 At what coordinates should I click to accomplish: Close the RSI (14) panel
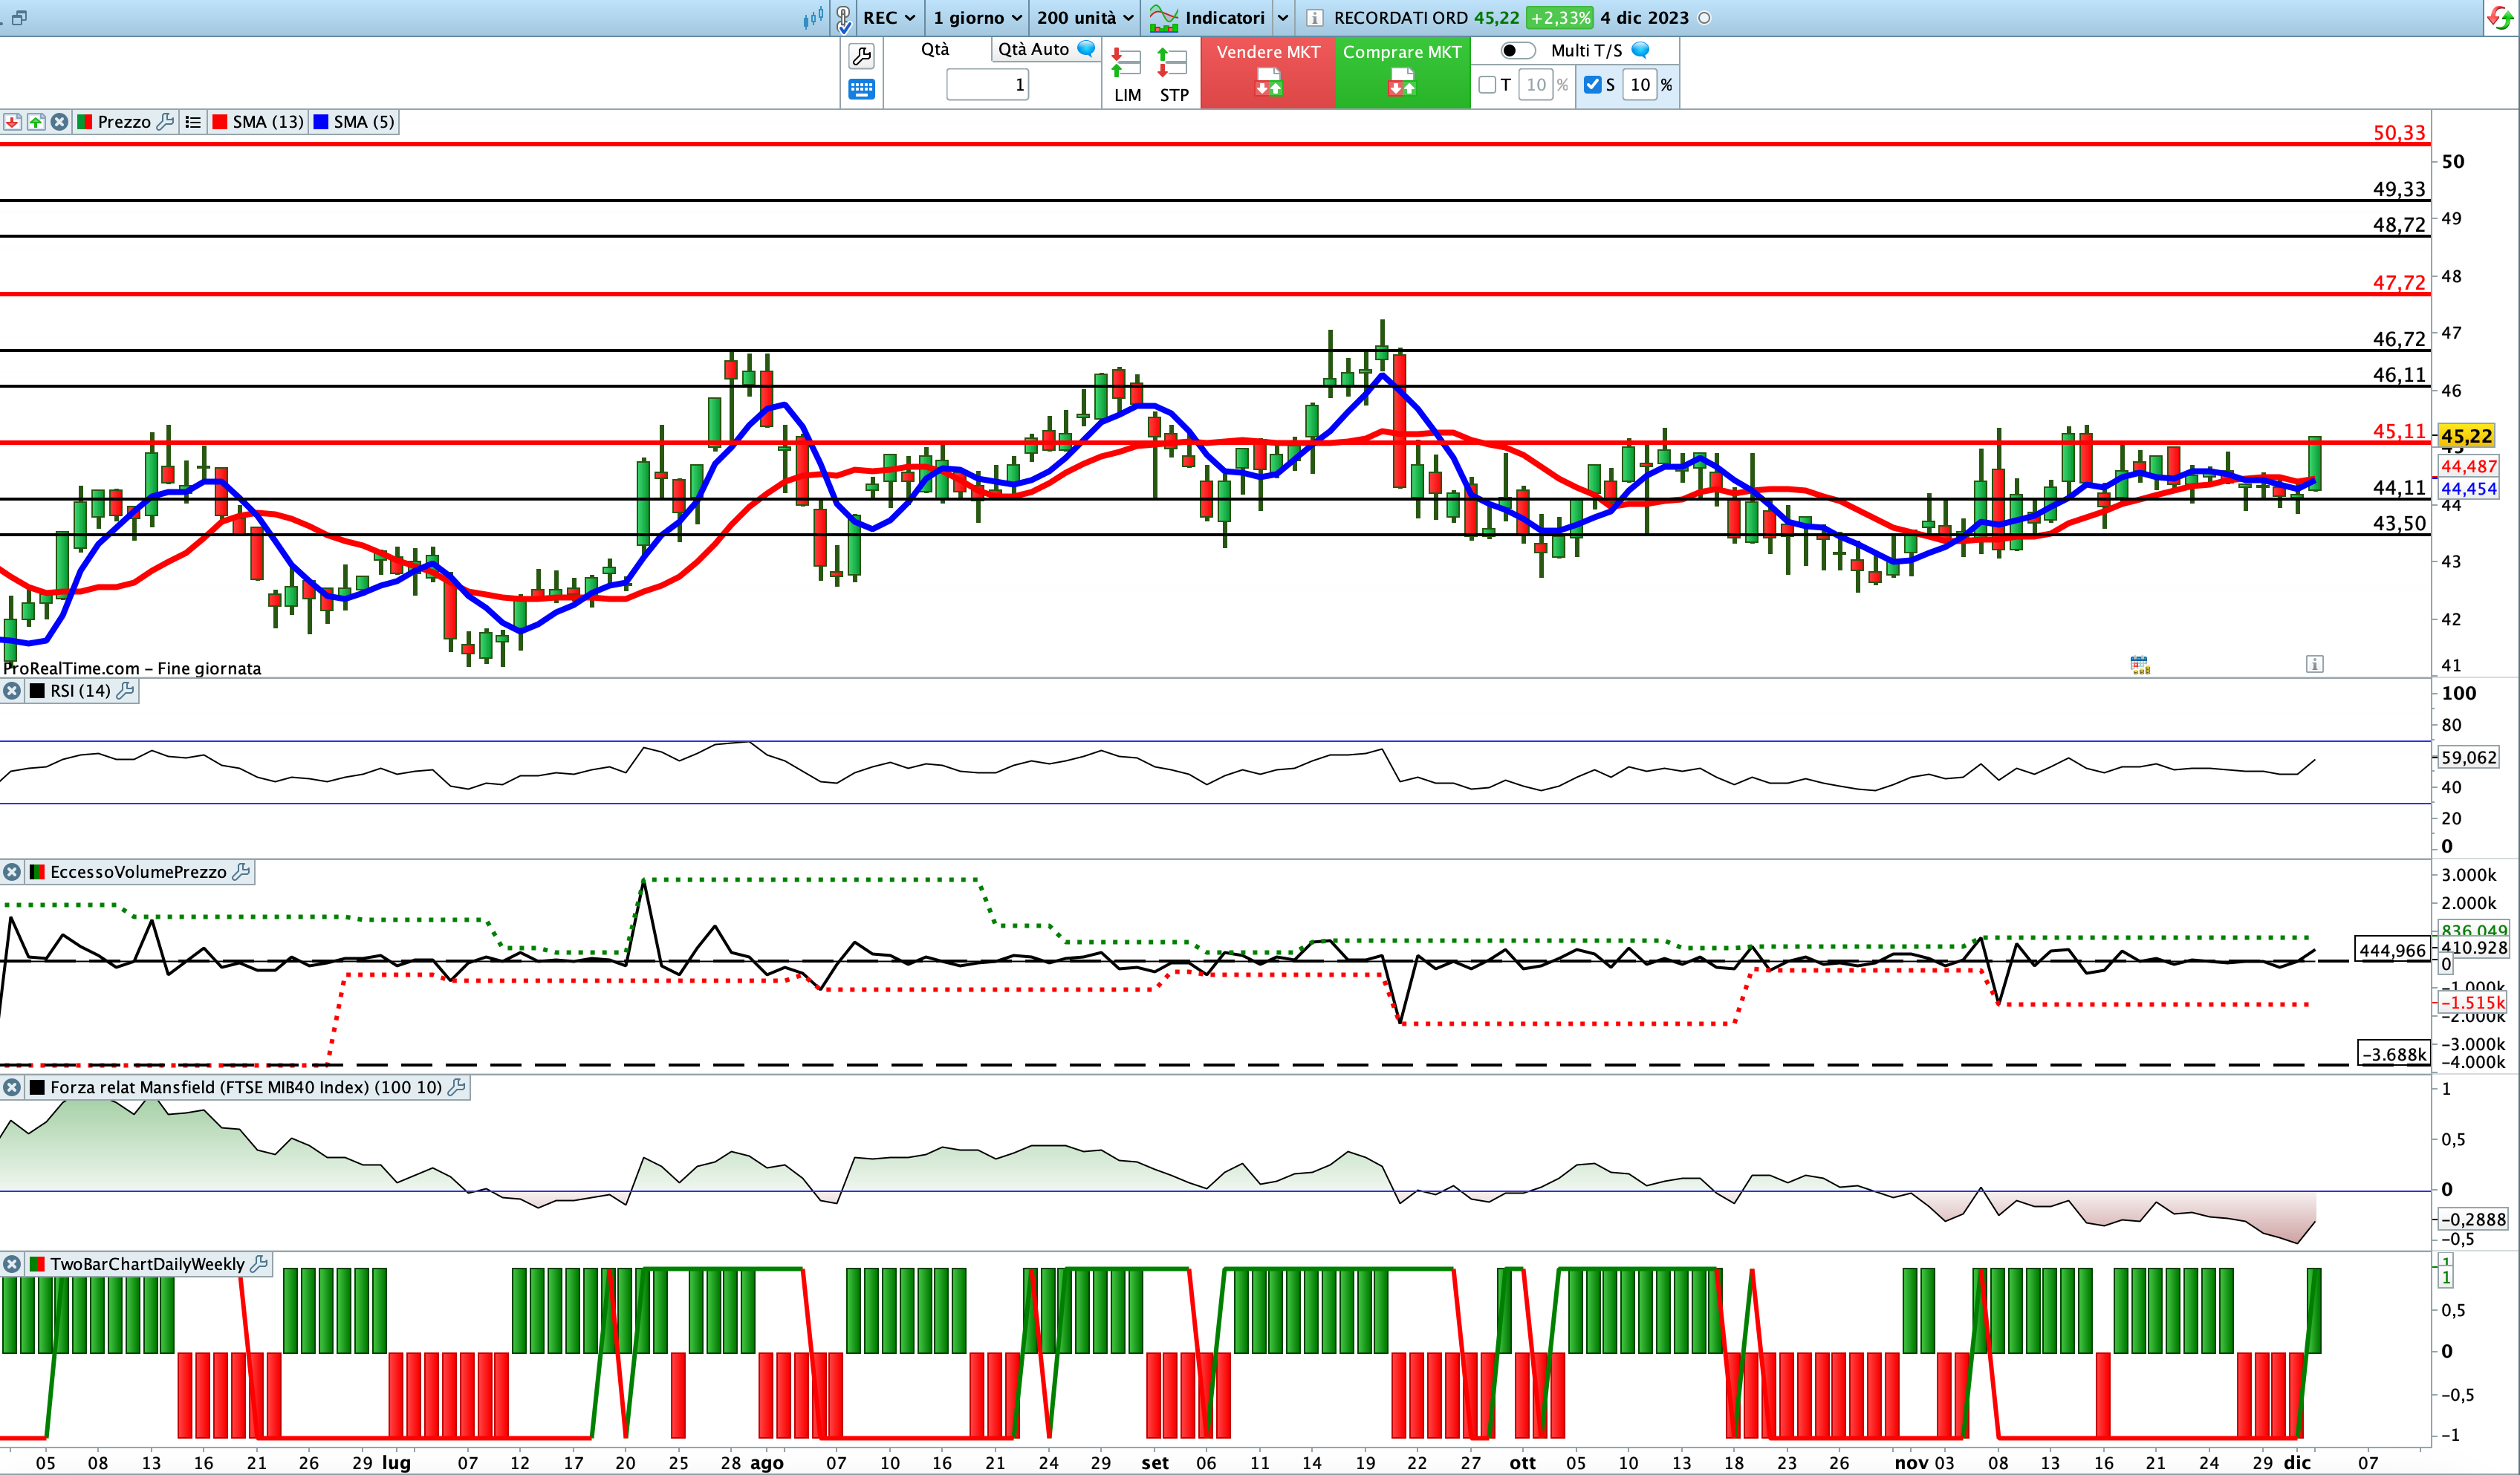[12, 690]
